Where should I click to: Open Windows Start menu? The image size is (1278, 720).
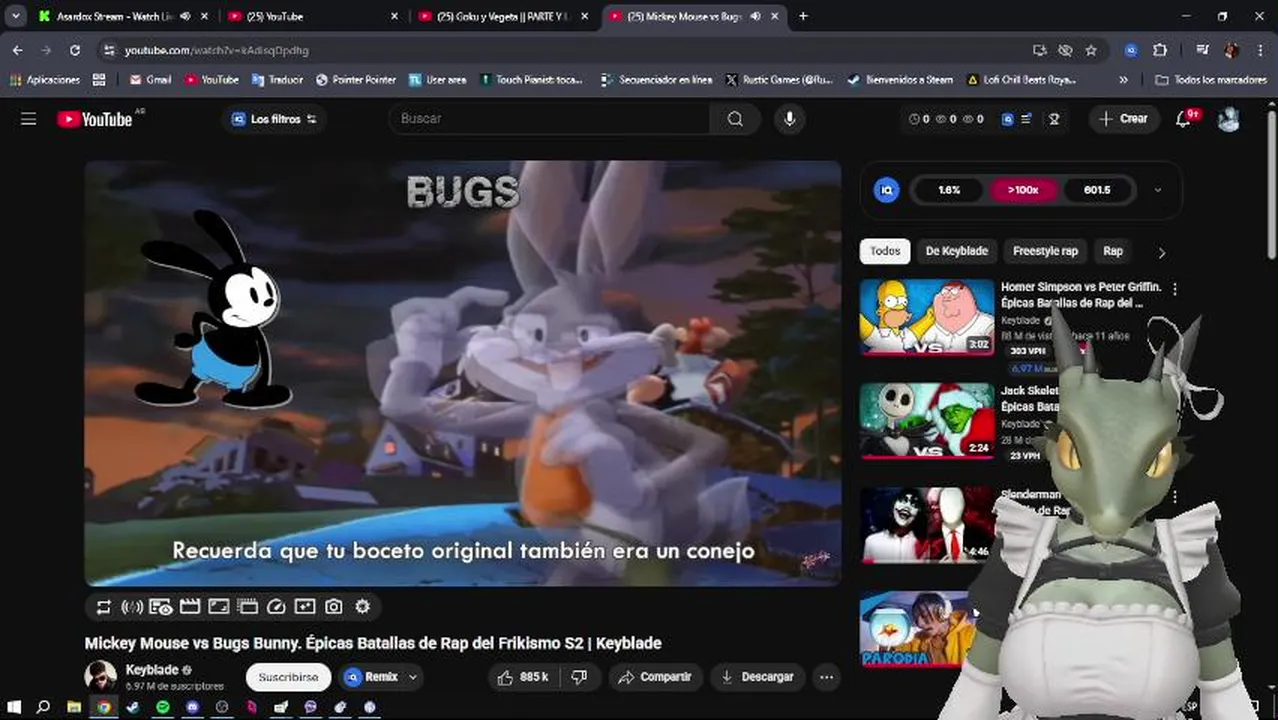(x=14, y=707)
